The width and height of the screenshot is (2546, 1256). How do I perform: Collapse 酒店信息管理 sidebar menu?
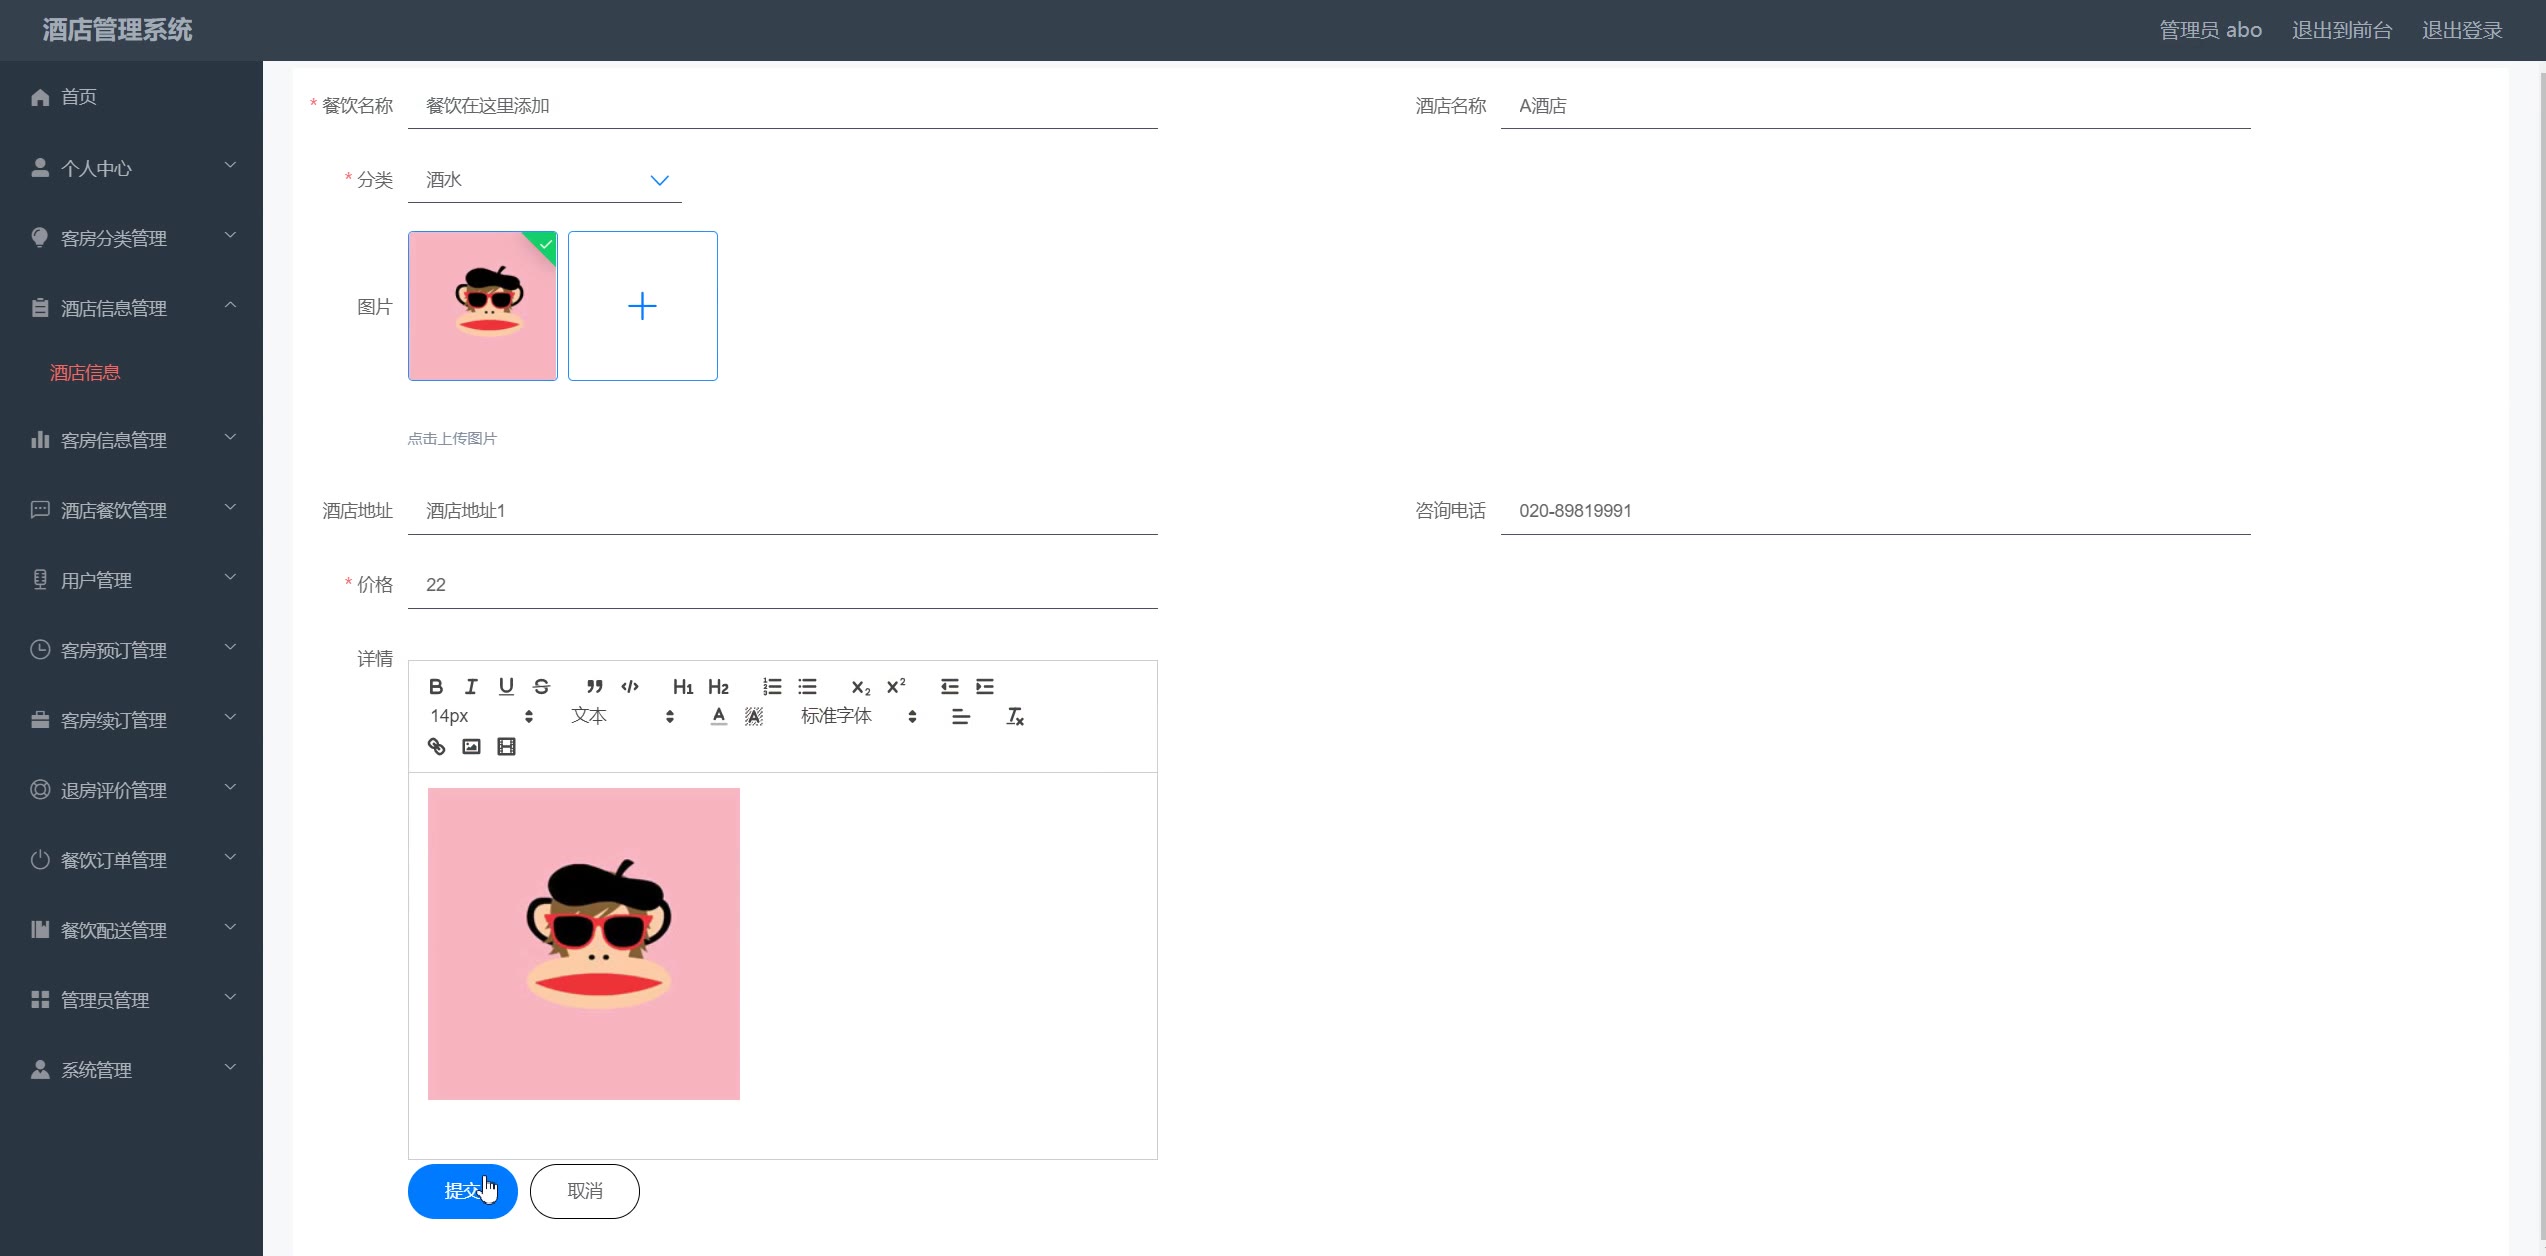tap(131, 308)
